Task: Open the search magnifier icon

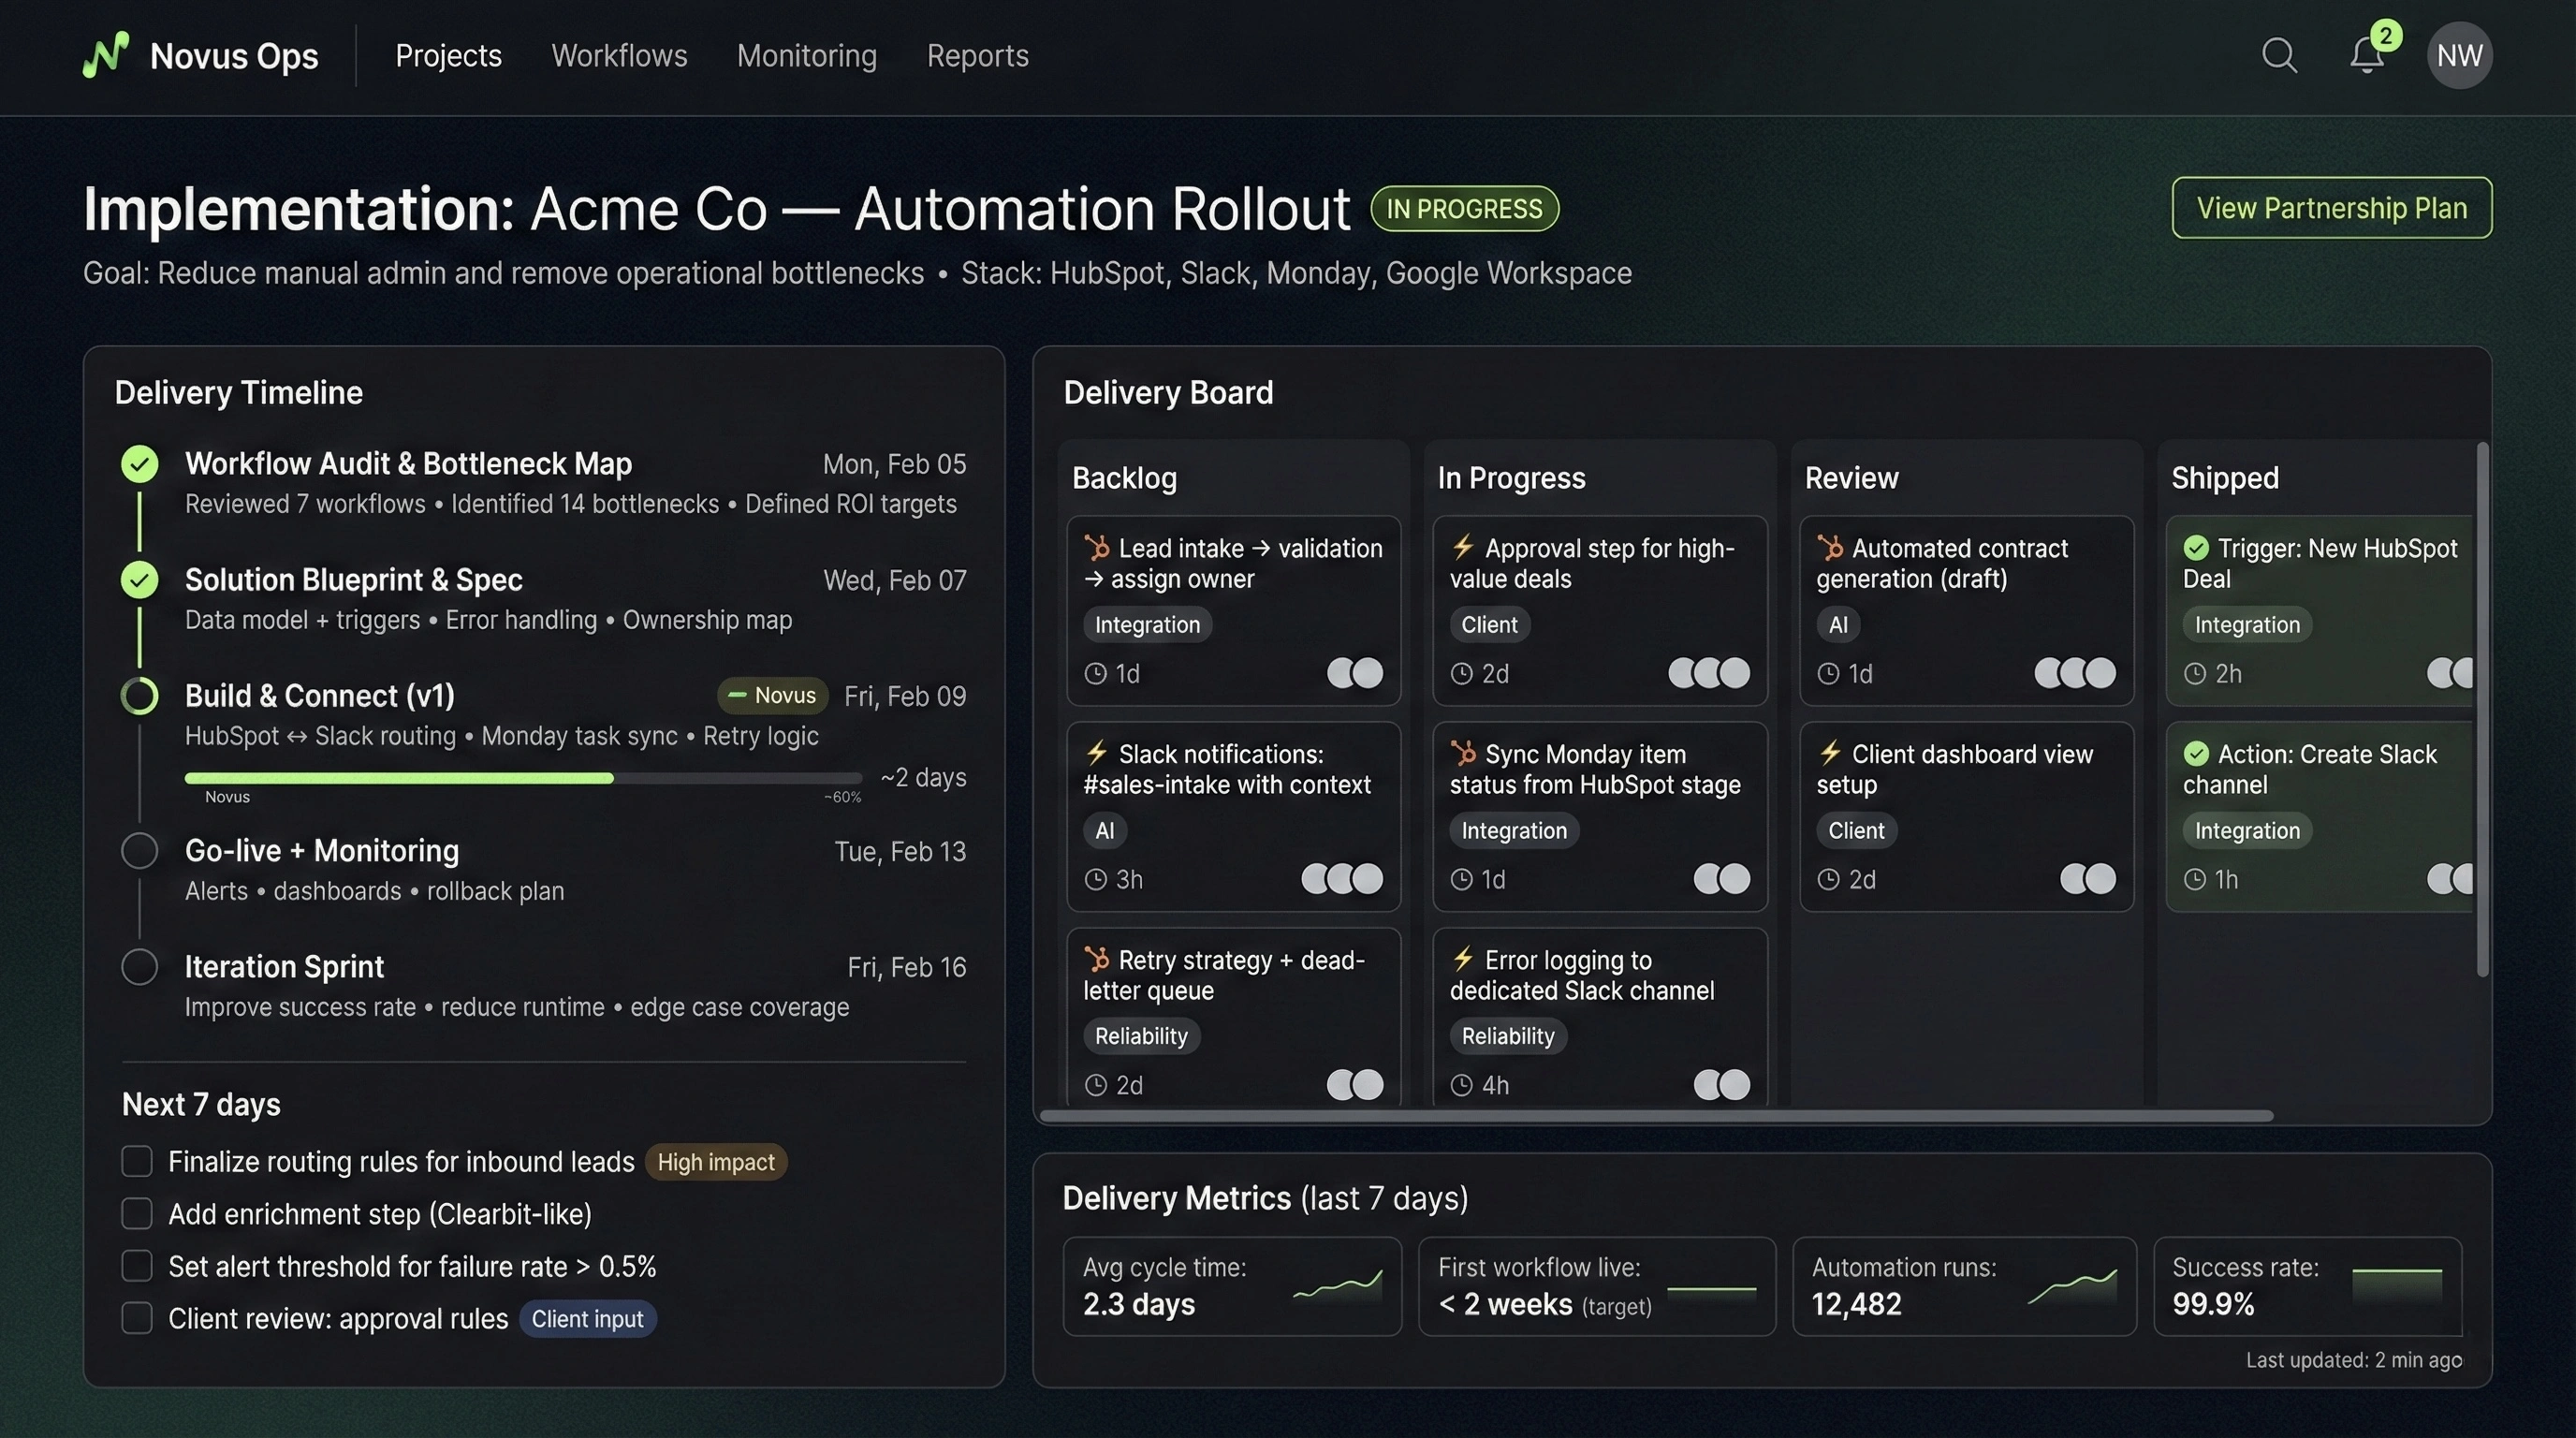Action: click(2279, 56)
